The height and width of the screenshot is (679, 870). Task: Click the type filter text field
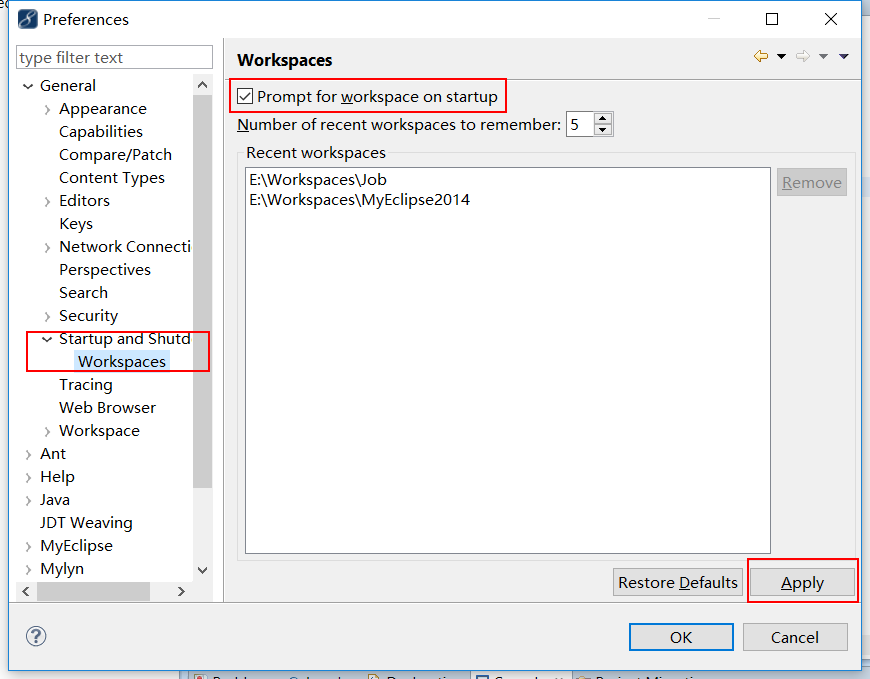tap(114, 57)
